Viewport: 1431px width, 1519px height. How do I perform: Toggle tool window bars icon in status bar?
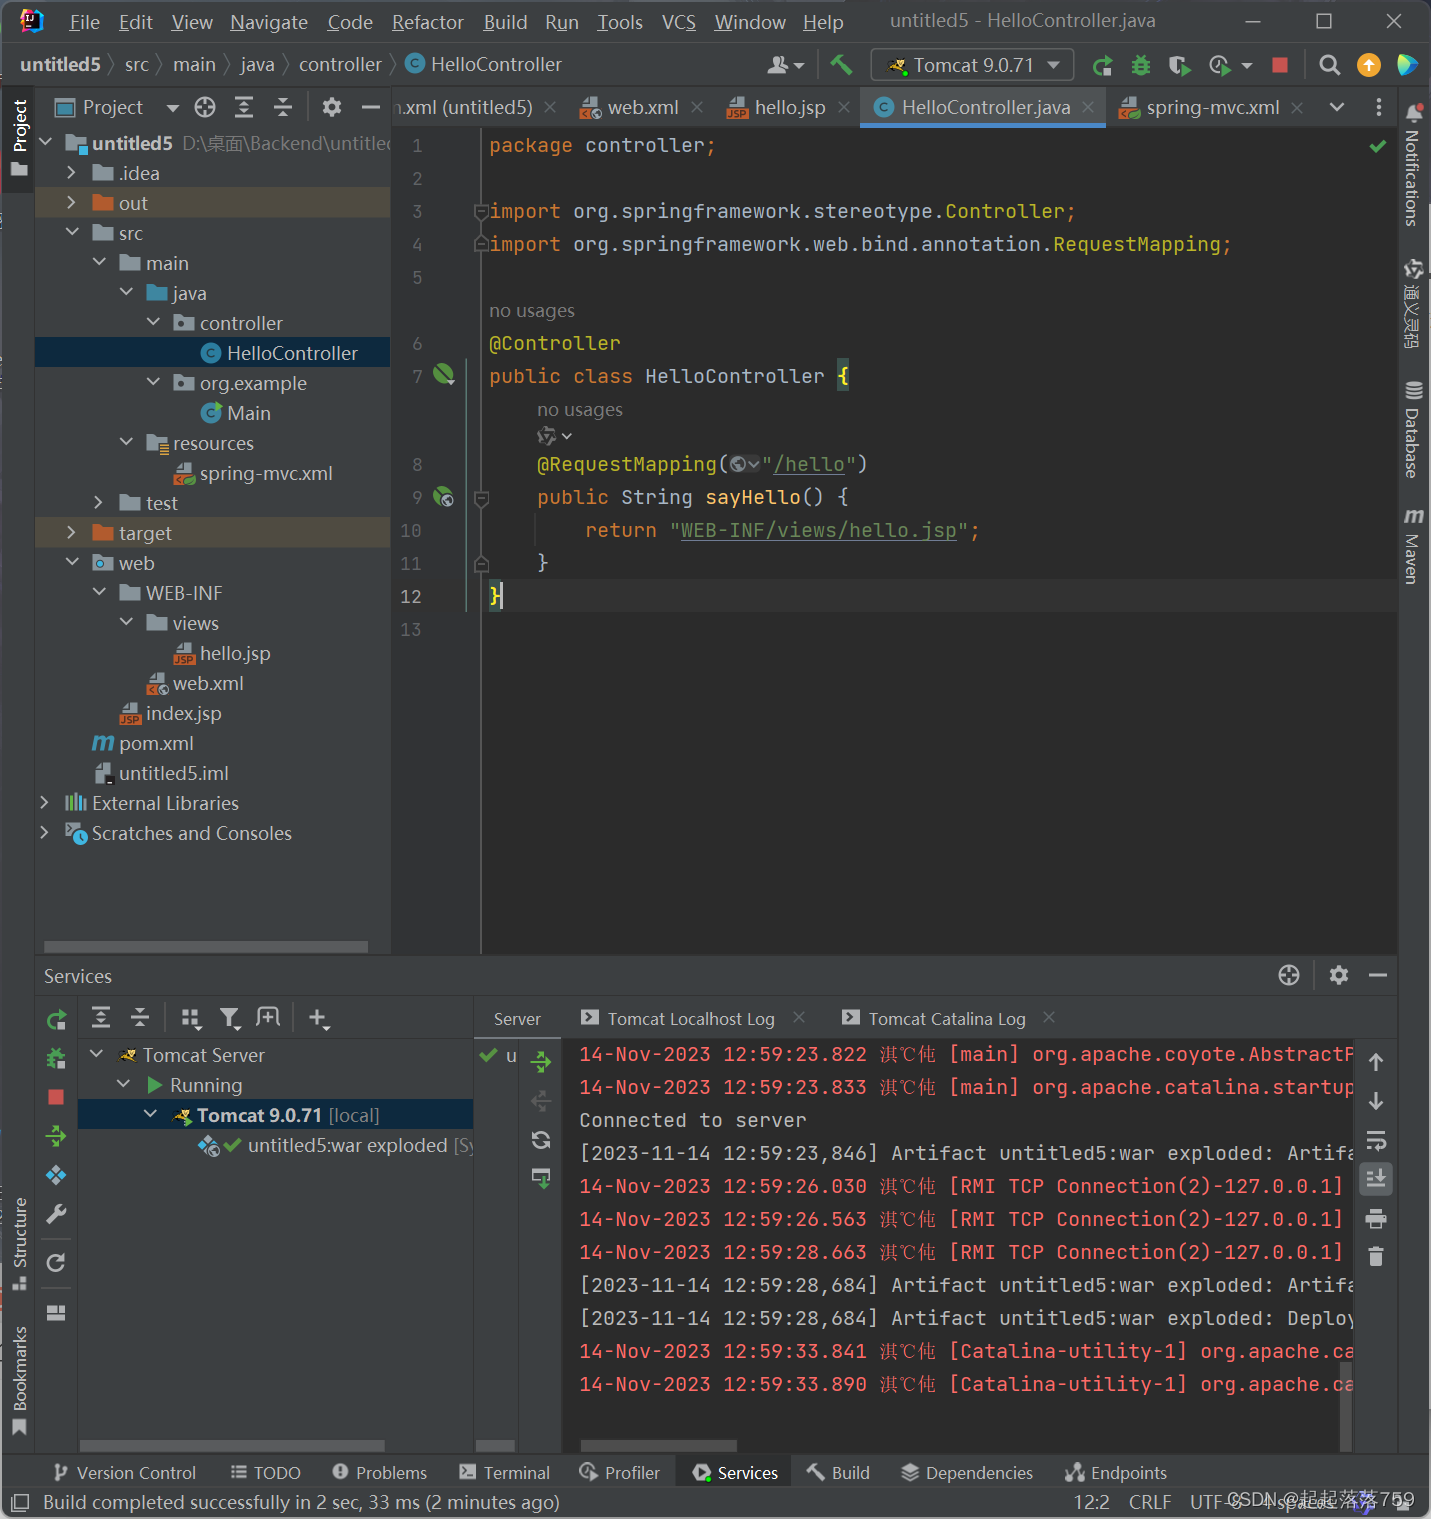pos(19,1502)
